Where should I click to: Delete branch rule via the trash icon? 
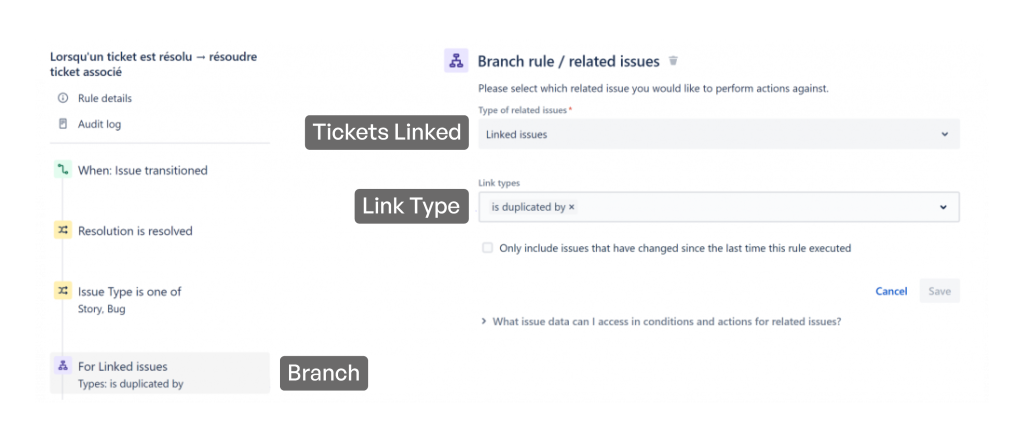pos(673,61)
